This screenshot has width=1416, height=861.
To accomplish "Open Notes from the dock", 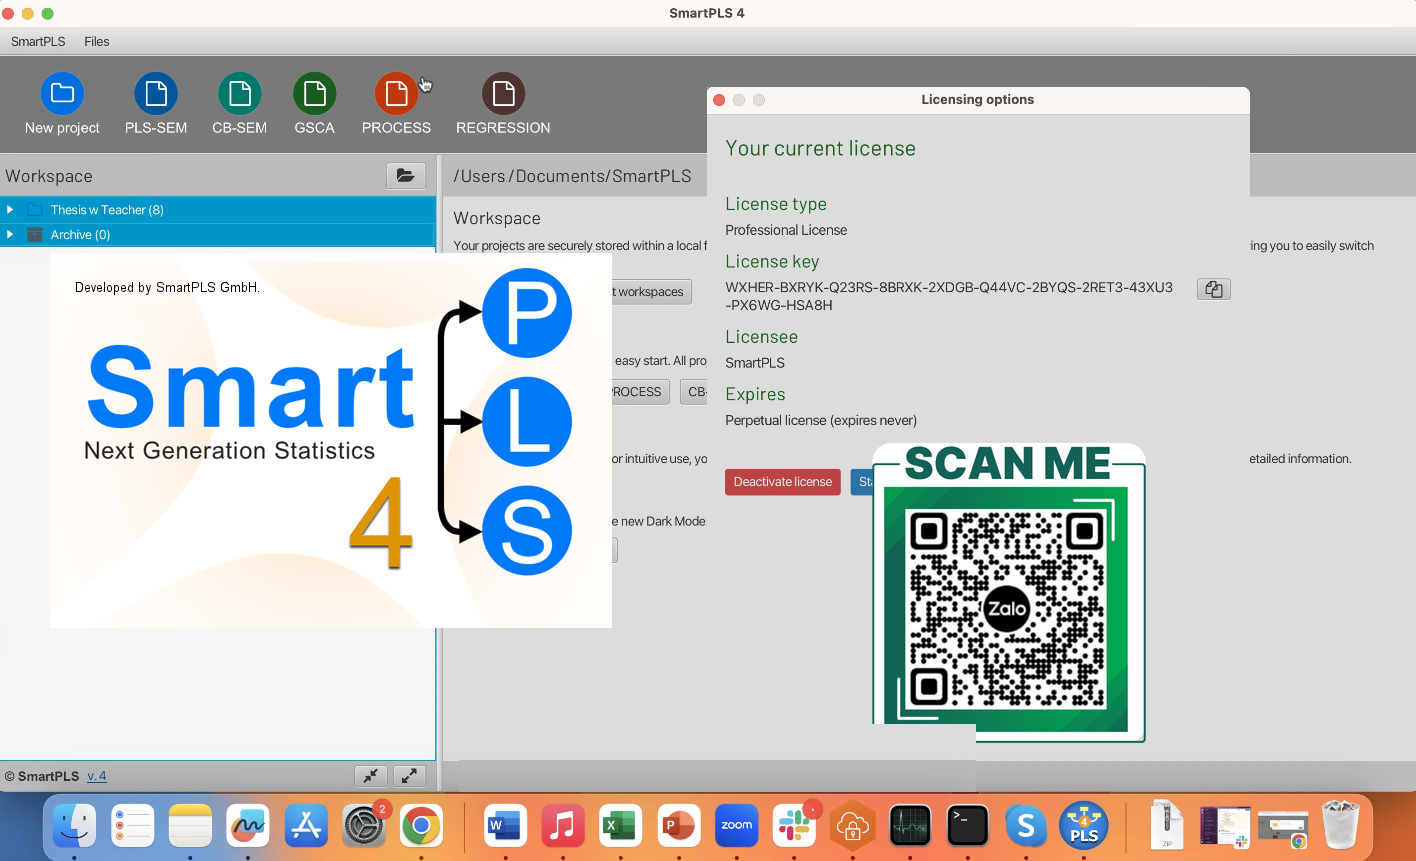I will pyautogui.click(x=190, y=826).
